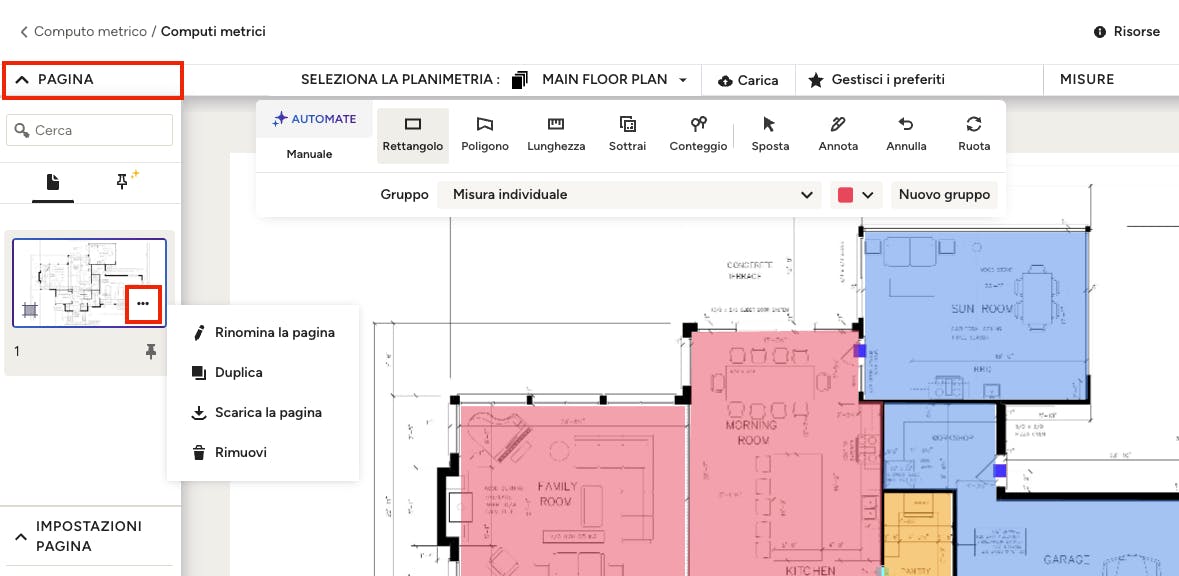Activate the Sottrai tool
Viewport: 1179px width, 576px height.
[627, 134]
